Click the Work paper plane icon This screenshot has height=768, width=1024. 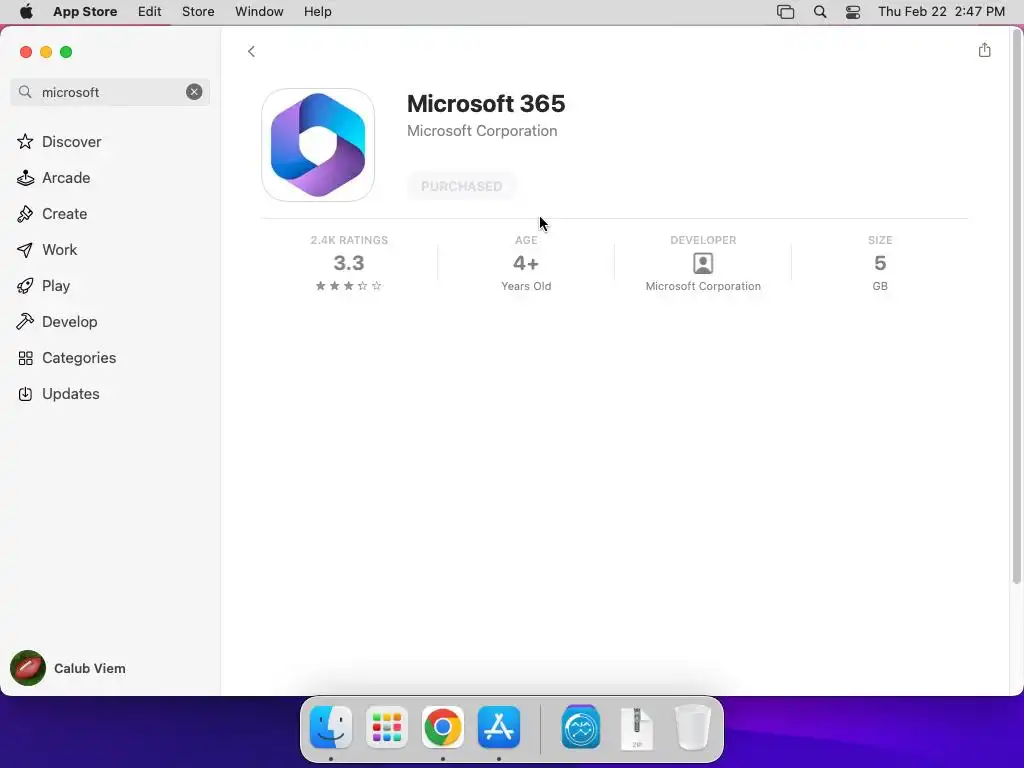click(25, 249)
